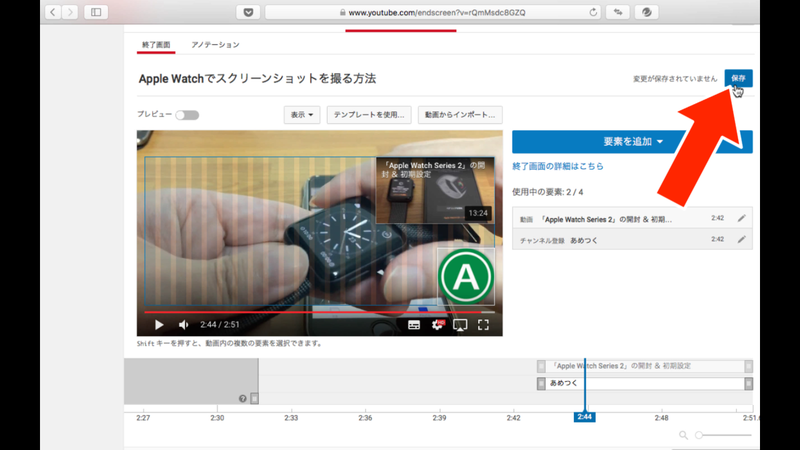Click the timeline zoom magnifier icon

[683, 435]
